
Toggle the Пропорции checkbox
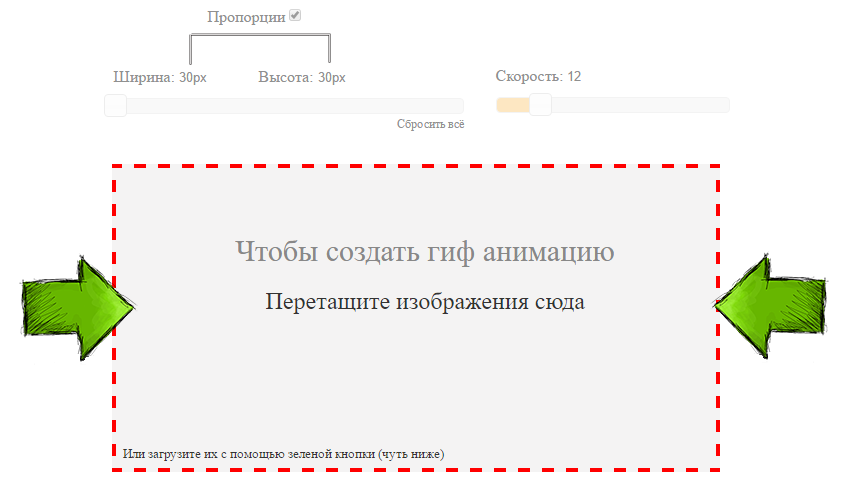click(294, 15)
